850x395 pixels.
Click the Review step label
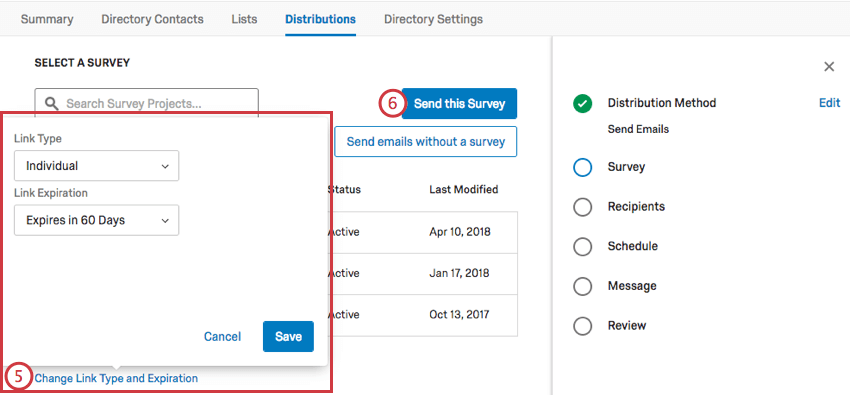627,326
